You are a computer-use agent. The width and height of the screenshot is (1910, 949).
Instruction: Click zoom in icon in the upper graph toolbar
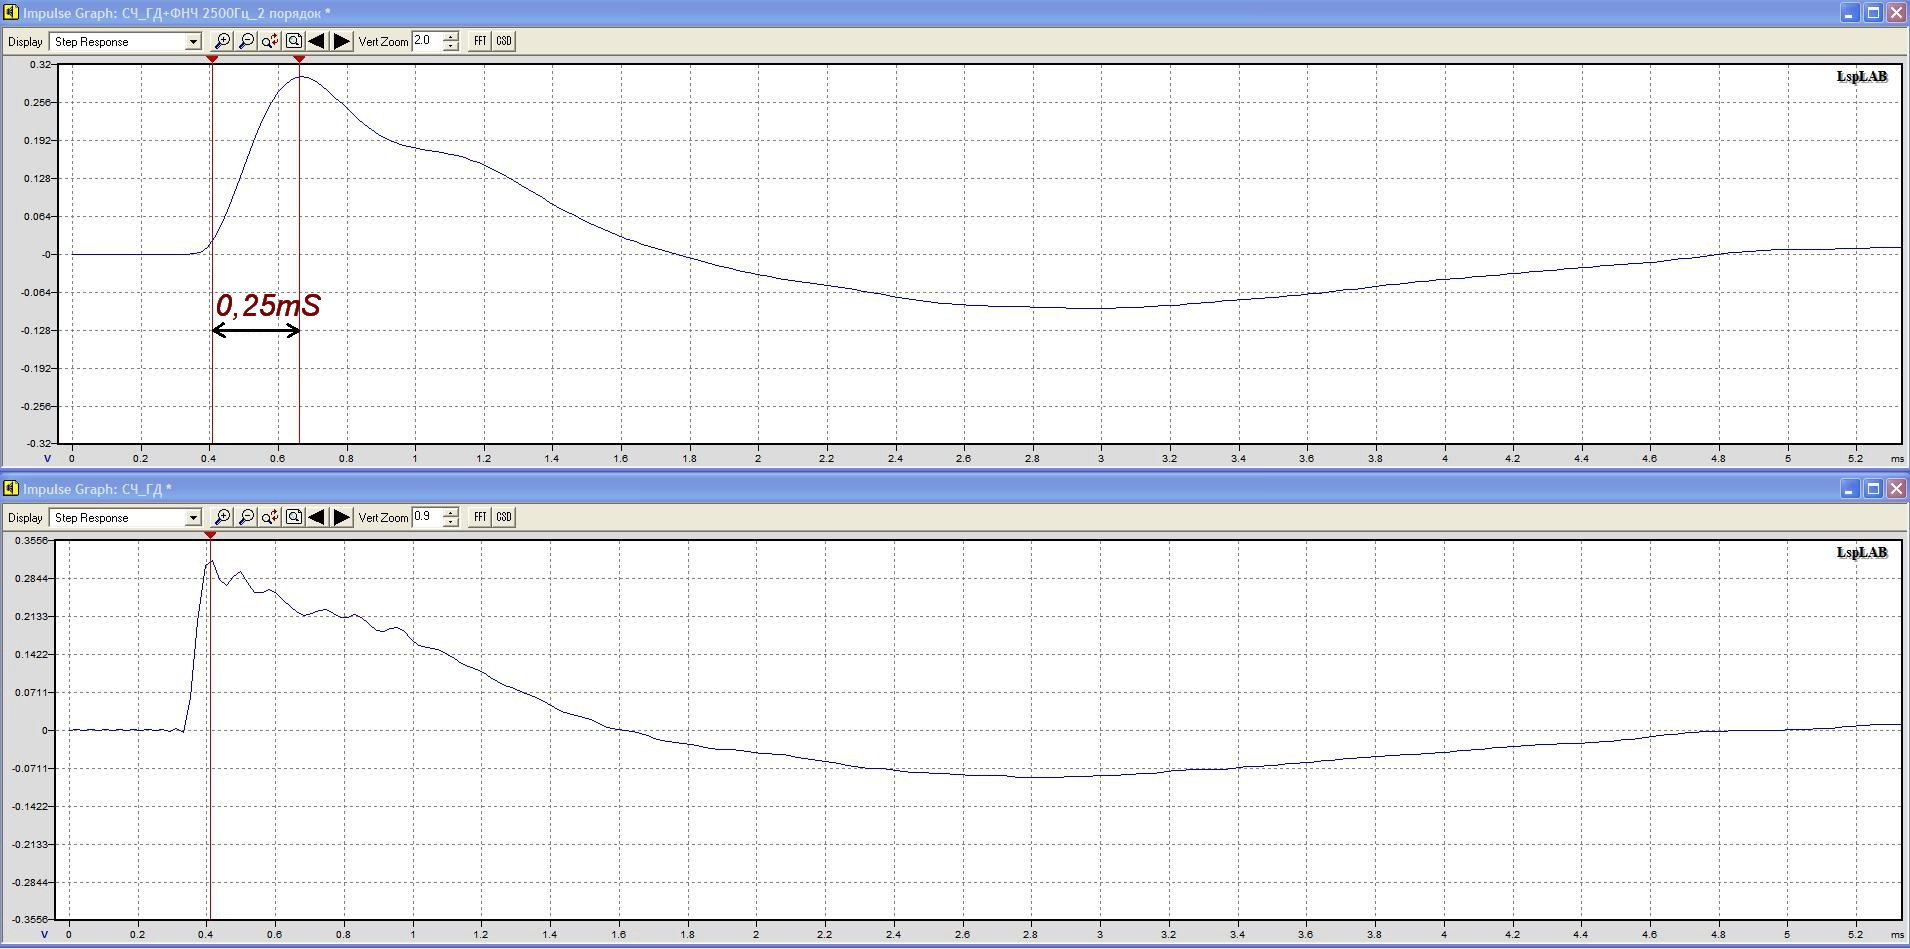click(222, 41)
